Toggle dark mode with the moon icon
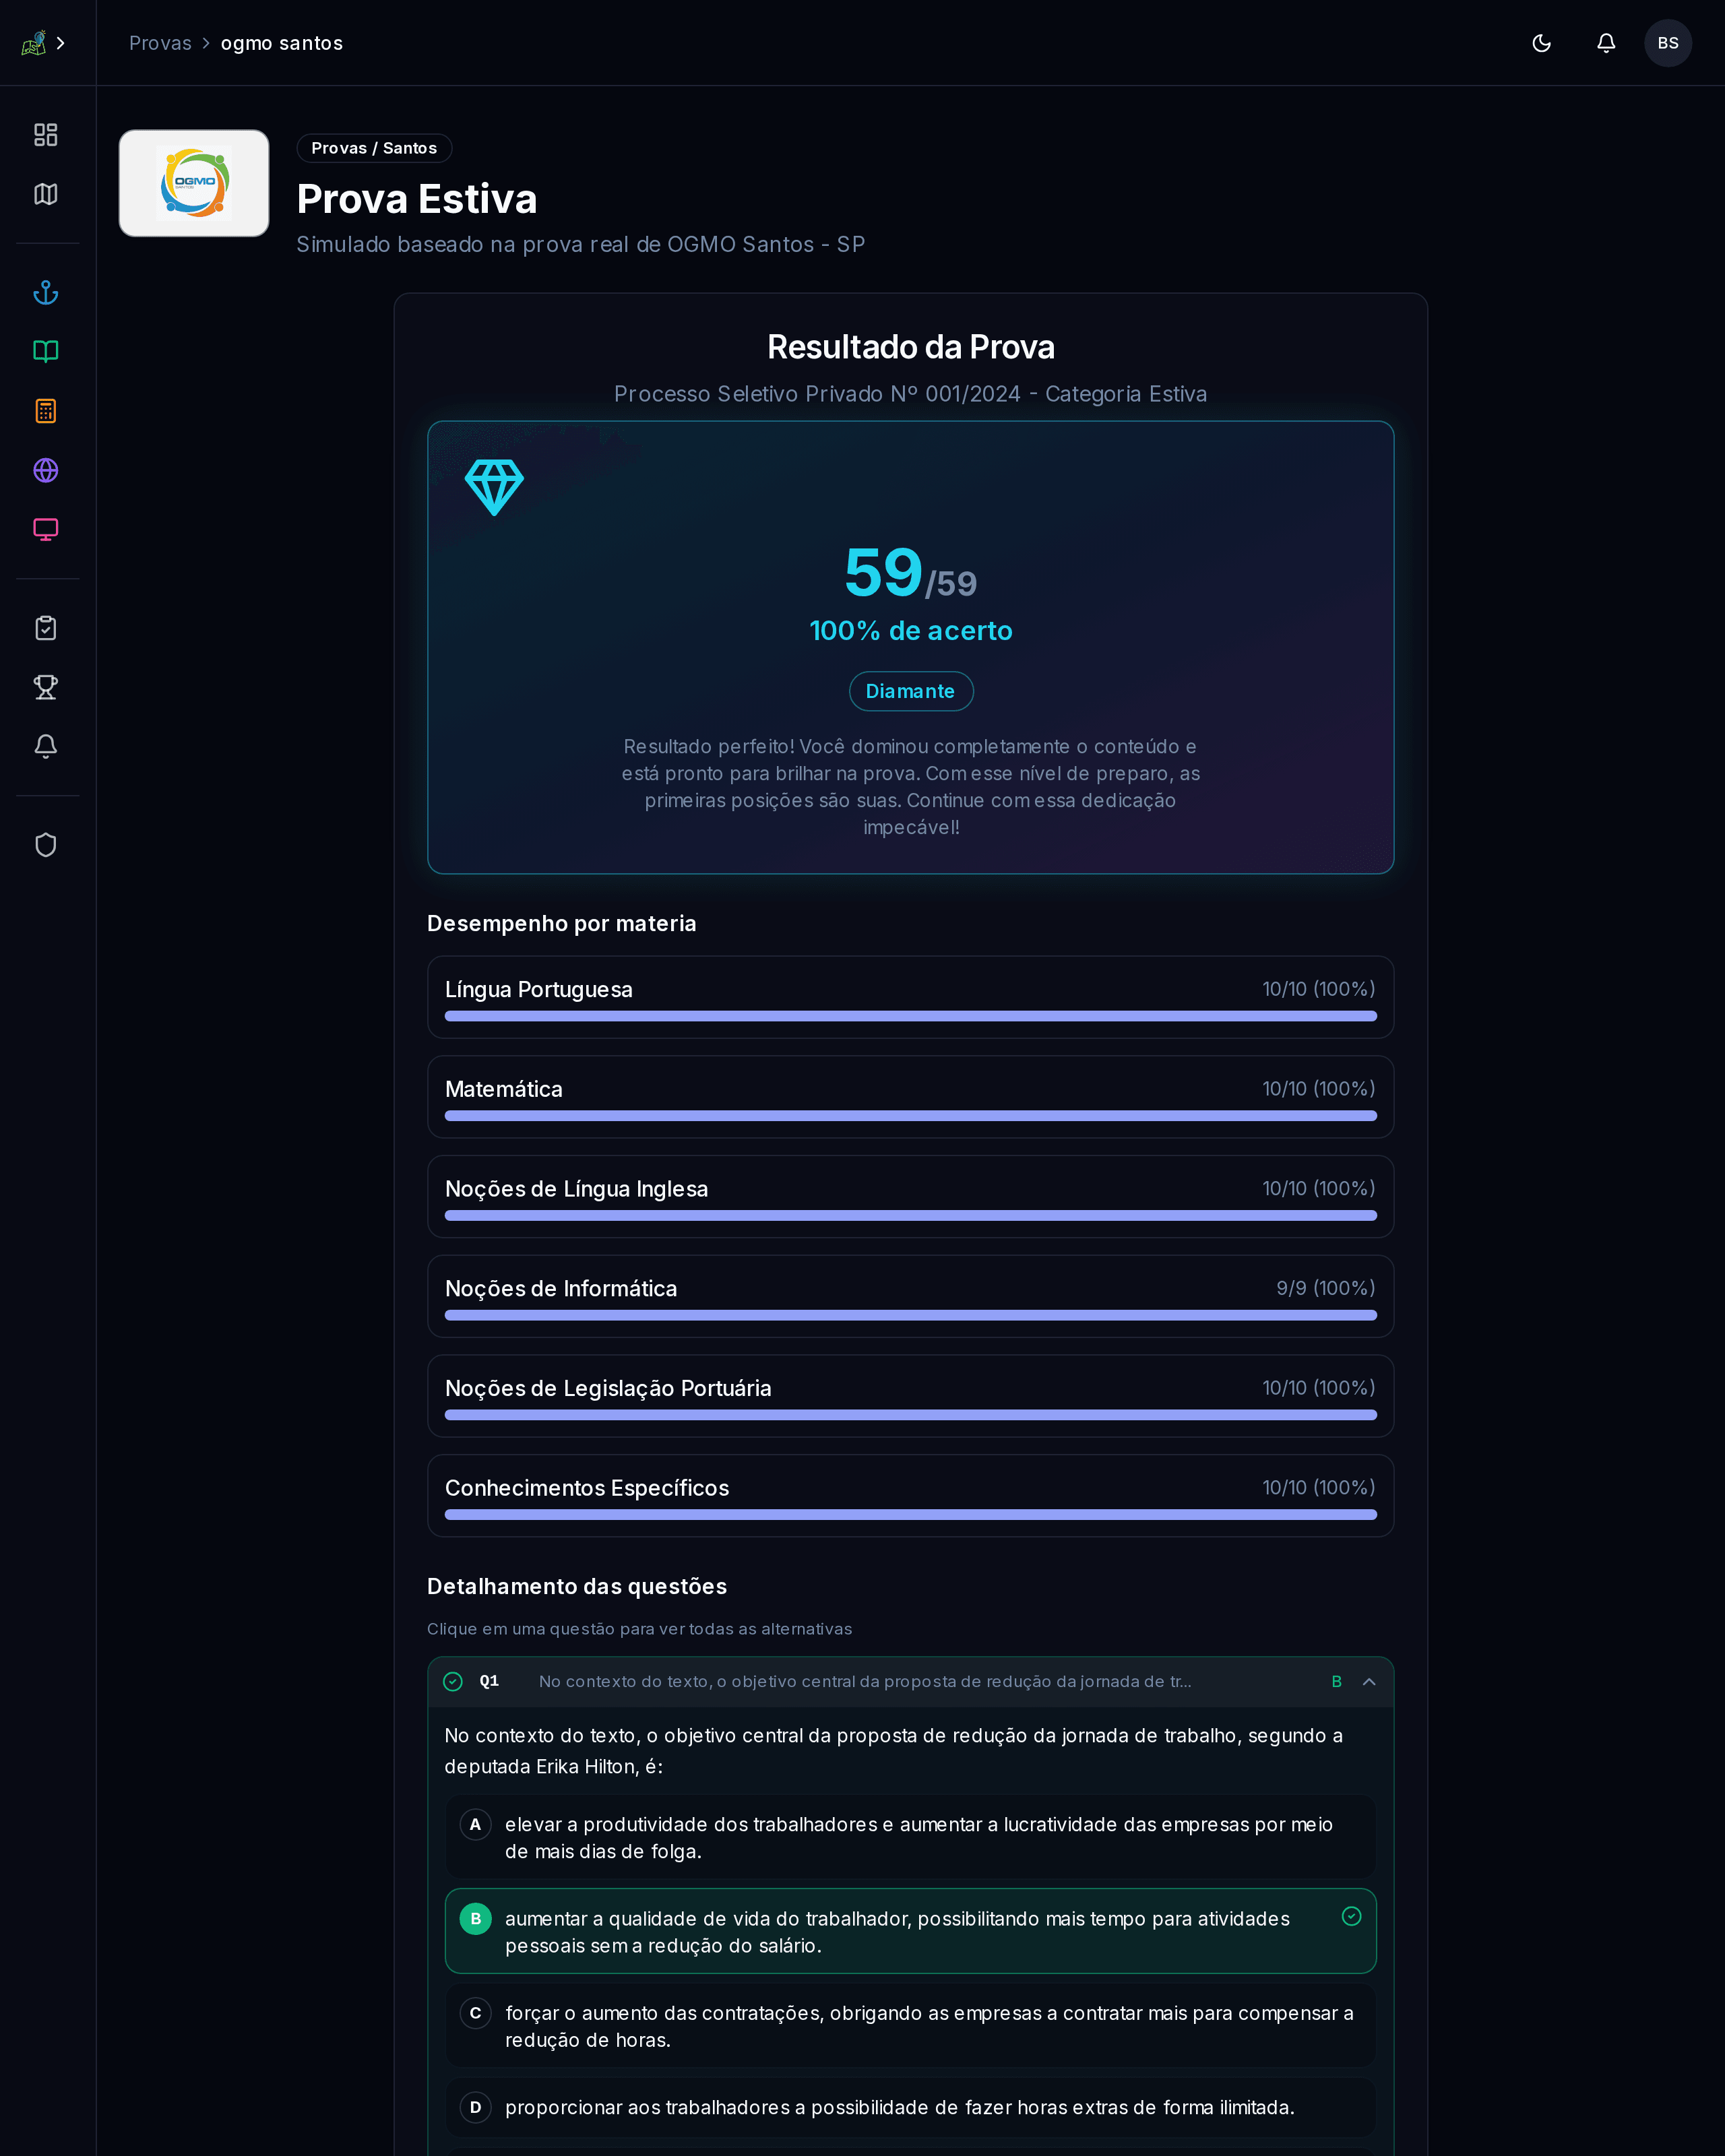 click(1541, 43)
